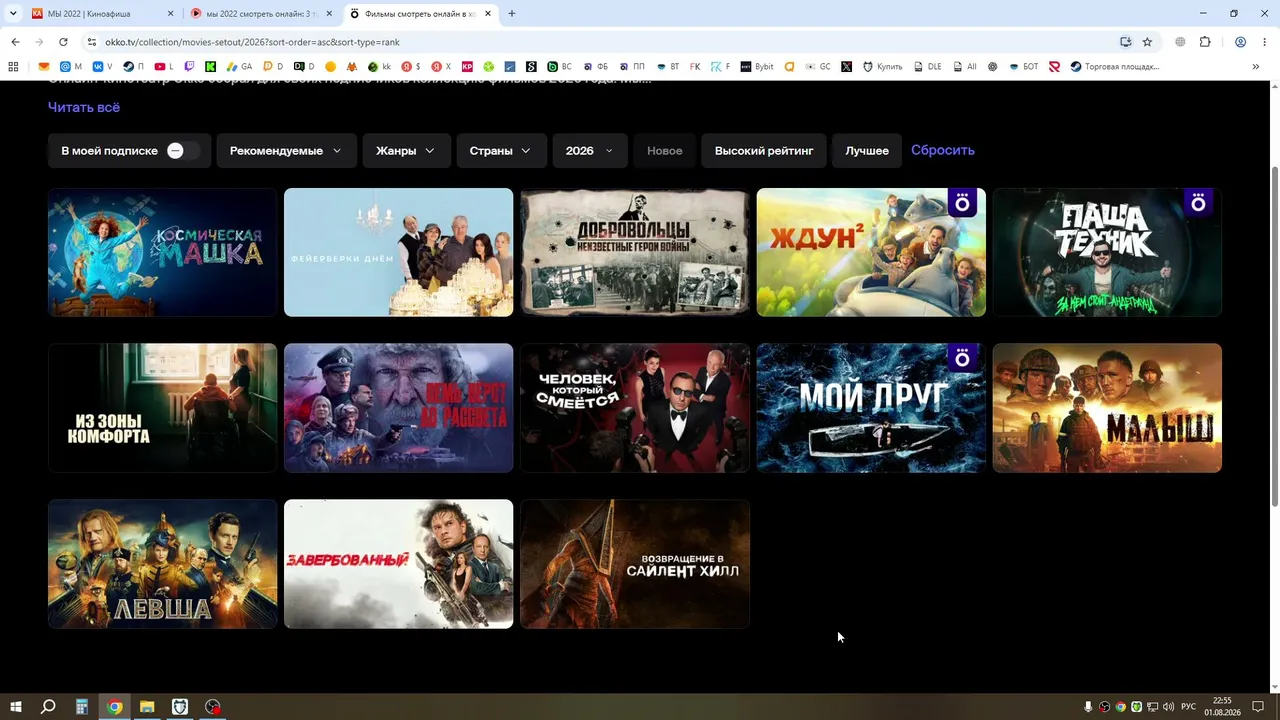Click the 'Читать всё' link

84,107
